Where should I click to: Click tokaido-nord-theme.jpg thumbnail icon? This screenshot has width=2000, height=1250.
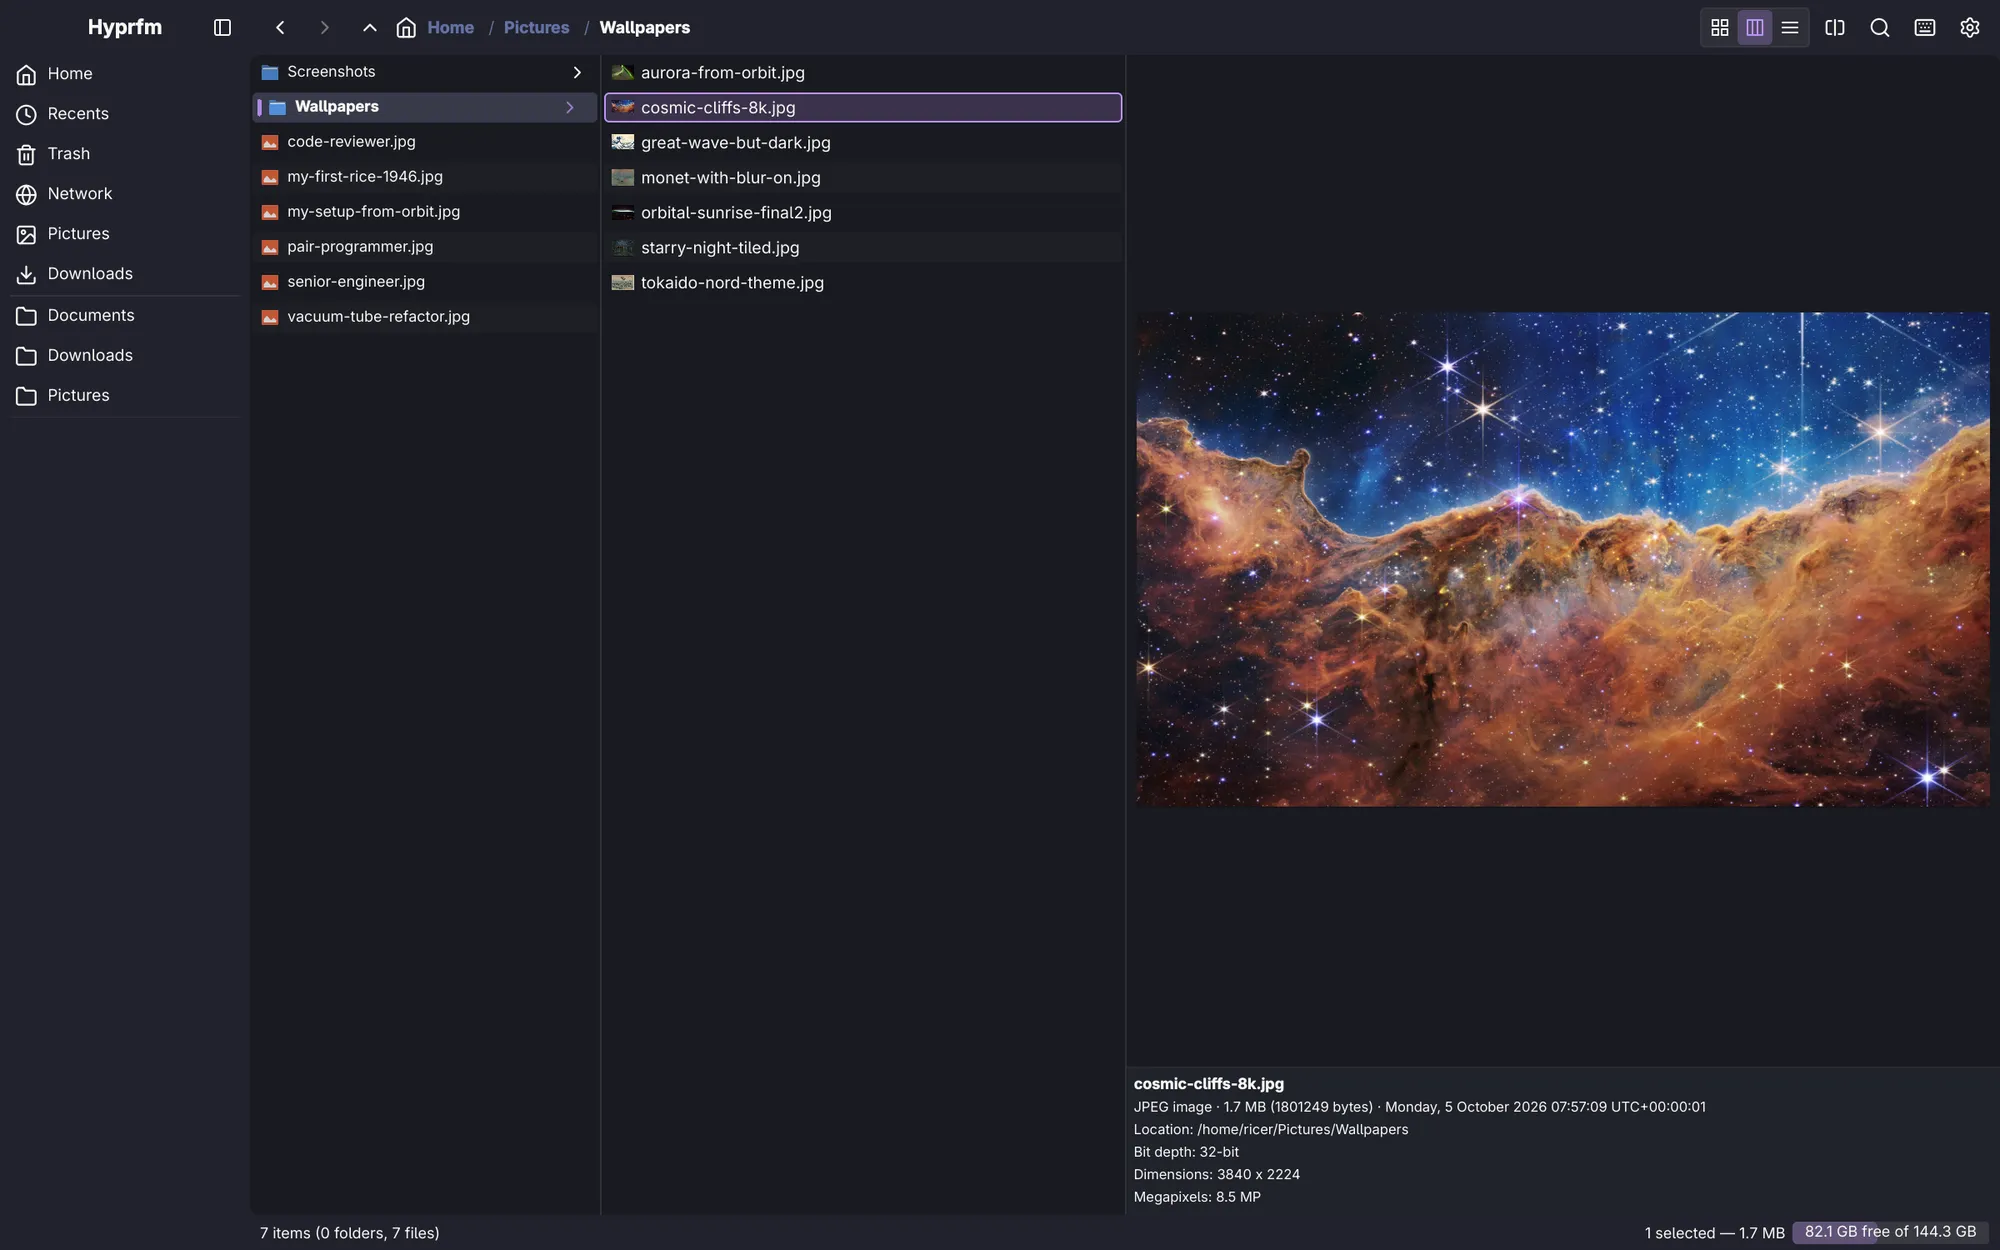[623, 282]
